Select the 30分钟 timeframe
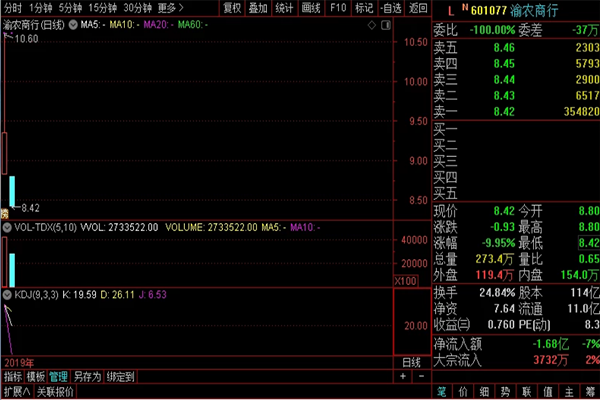Viewport: 600px width, 400px height. [137, 8]
